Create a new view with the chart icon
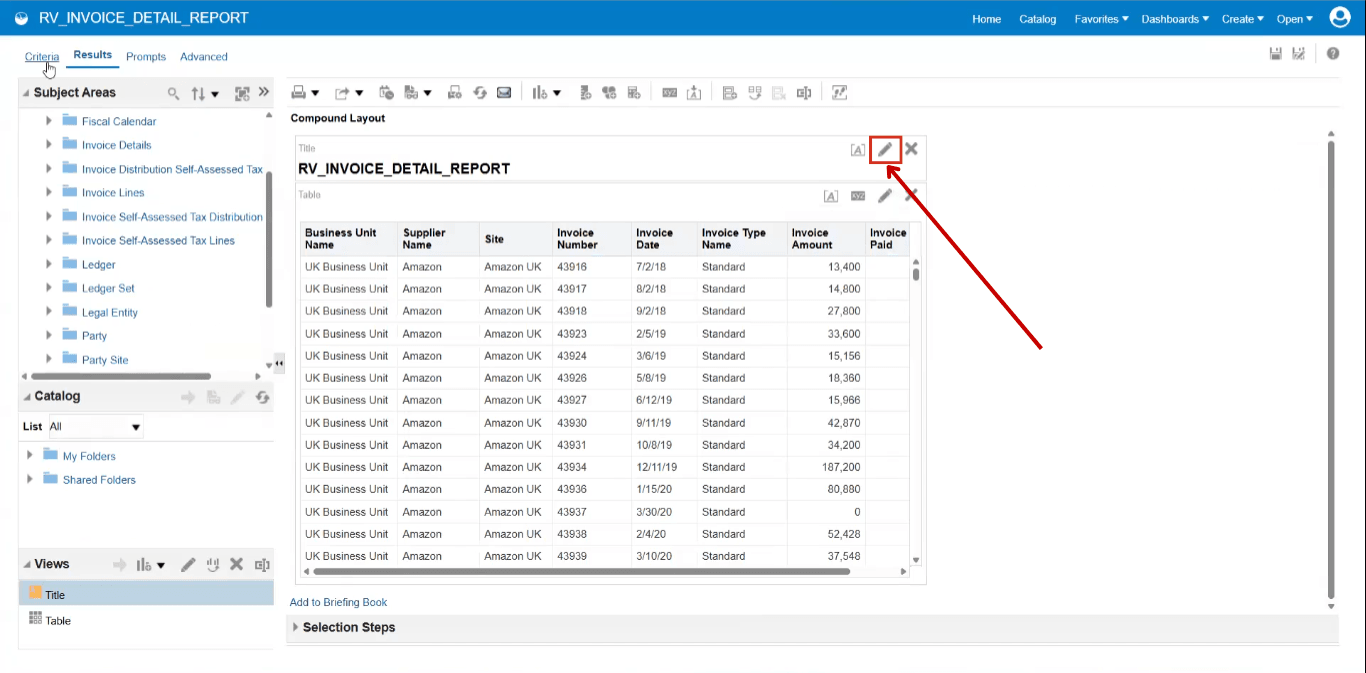The image size is (1366, 673). pyautogui.click(x=540, y=92)
